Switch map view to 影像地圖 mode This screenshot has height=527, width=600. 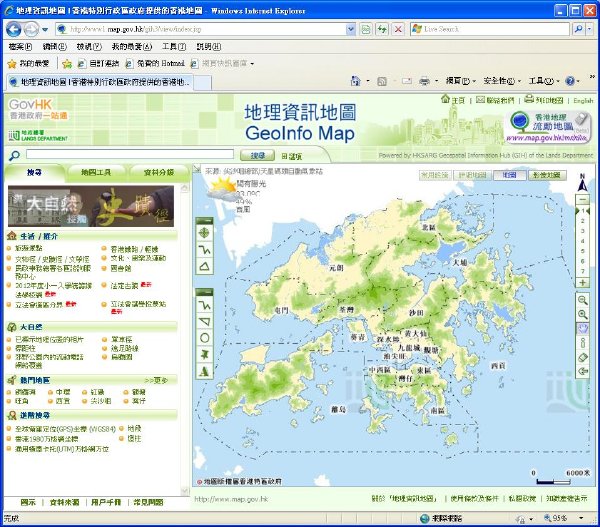click(547, 175)
